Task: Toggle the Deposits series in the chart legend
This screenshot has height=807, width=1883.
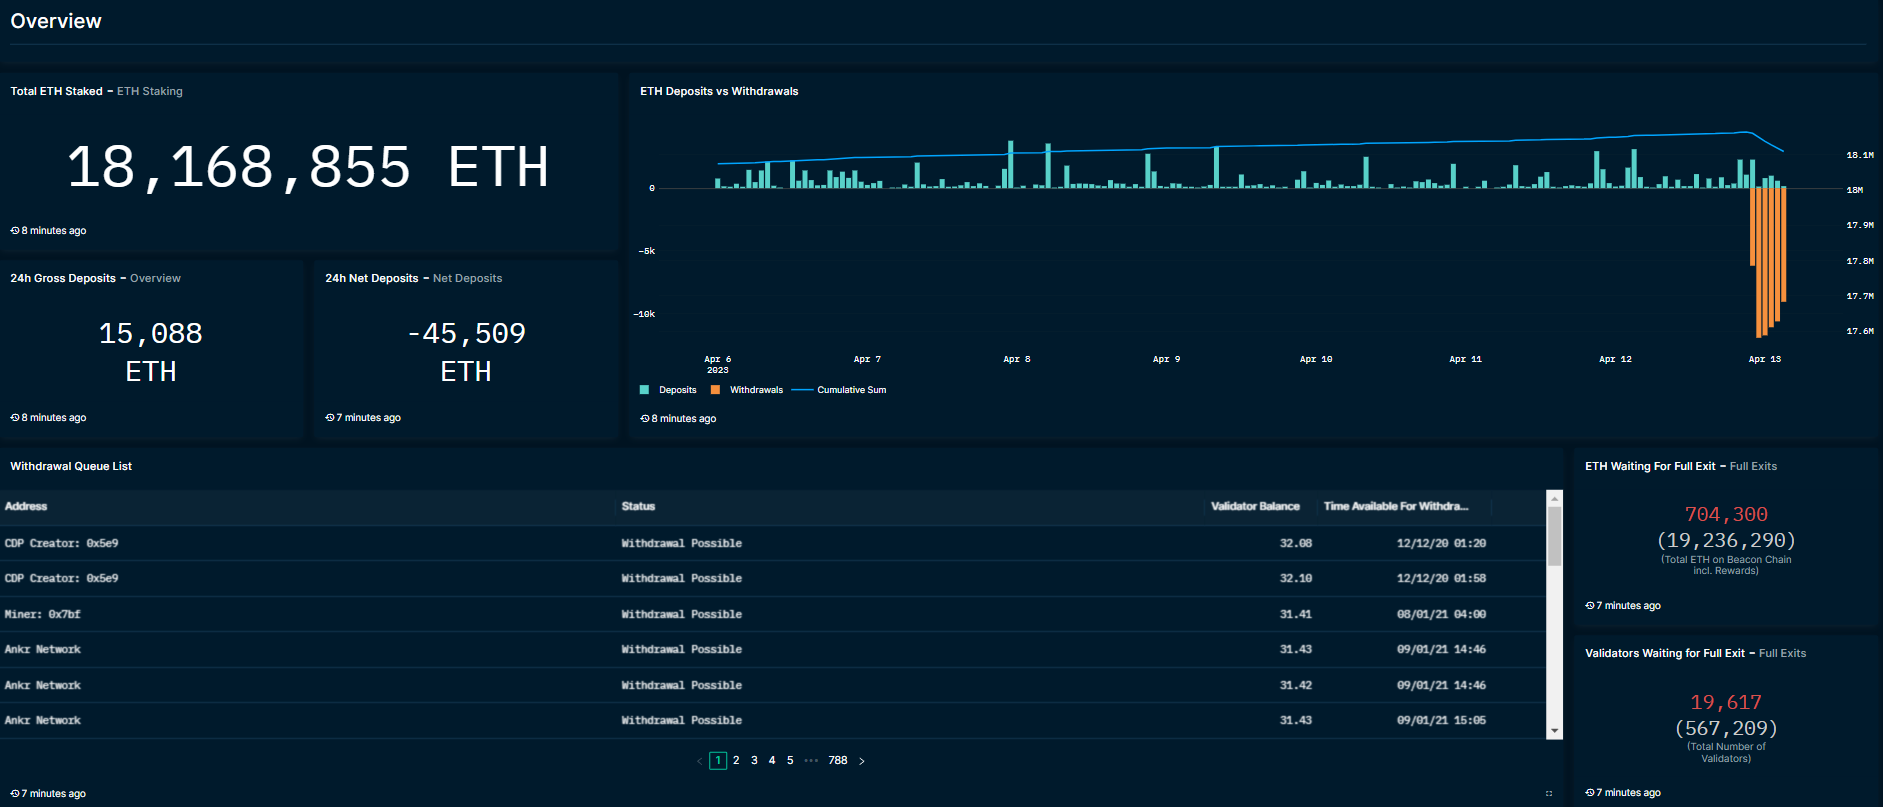Action: tap(668, 390)
